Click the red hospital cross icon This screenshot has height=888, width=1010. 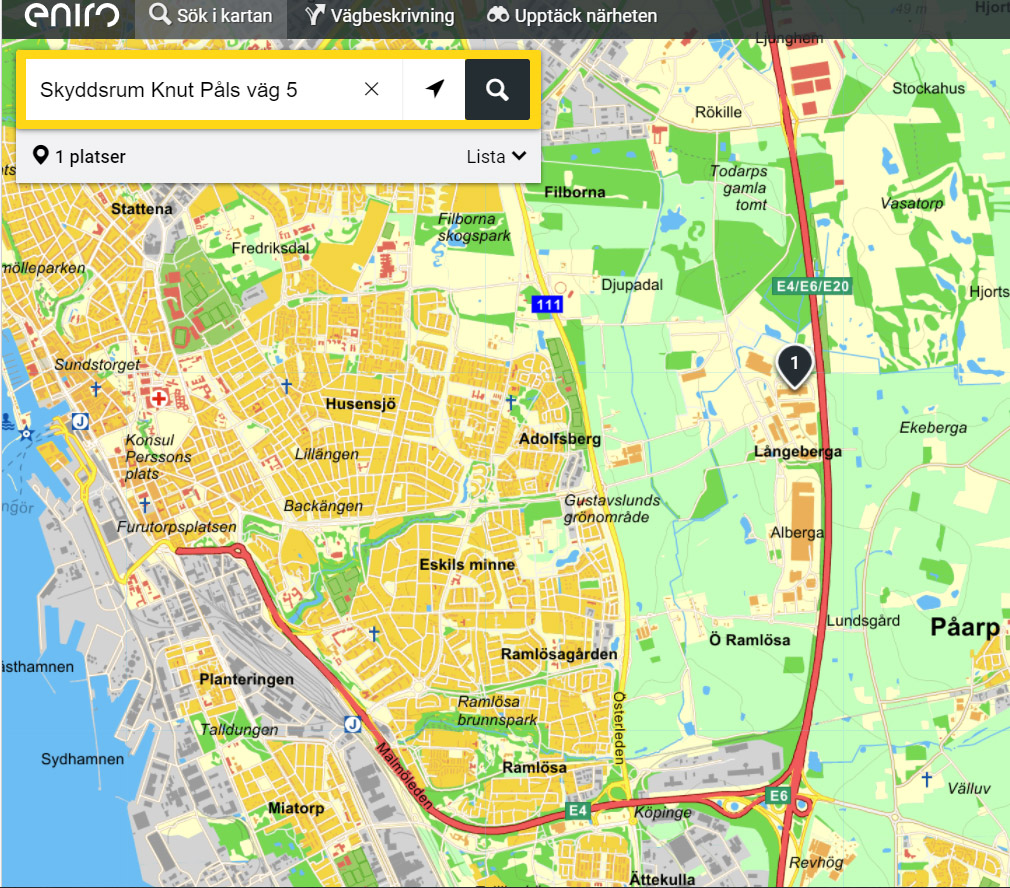click(x=158, y=399)
